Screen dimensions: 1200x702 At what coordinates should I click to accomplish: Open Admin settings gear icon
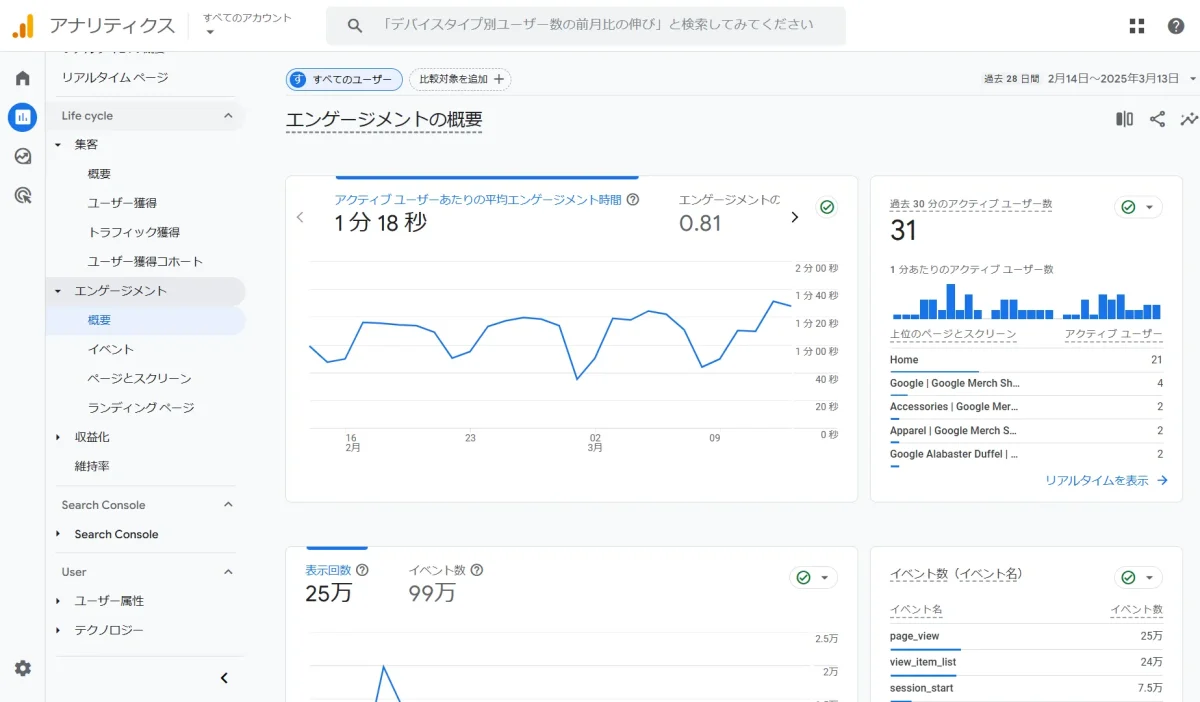(22, 668)
